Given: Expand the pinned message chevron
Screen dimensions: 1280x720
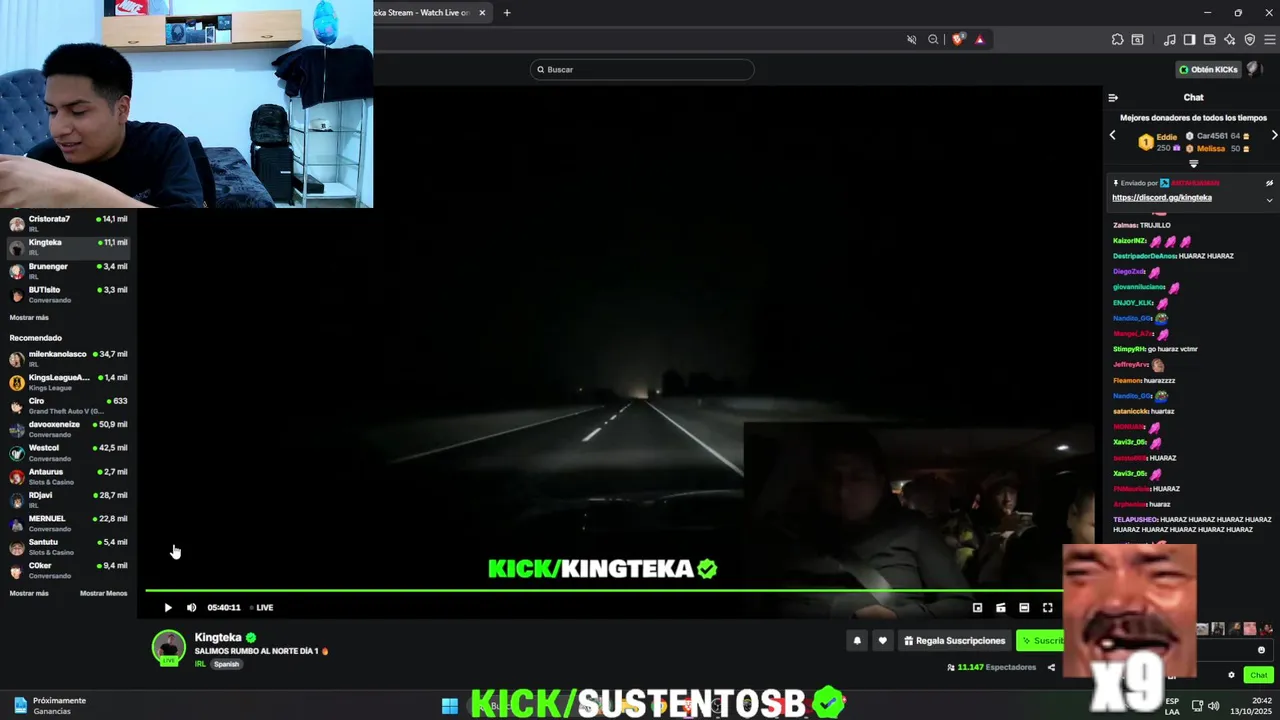Looking at the screenshot, I should point(1269,200).
